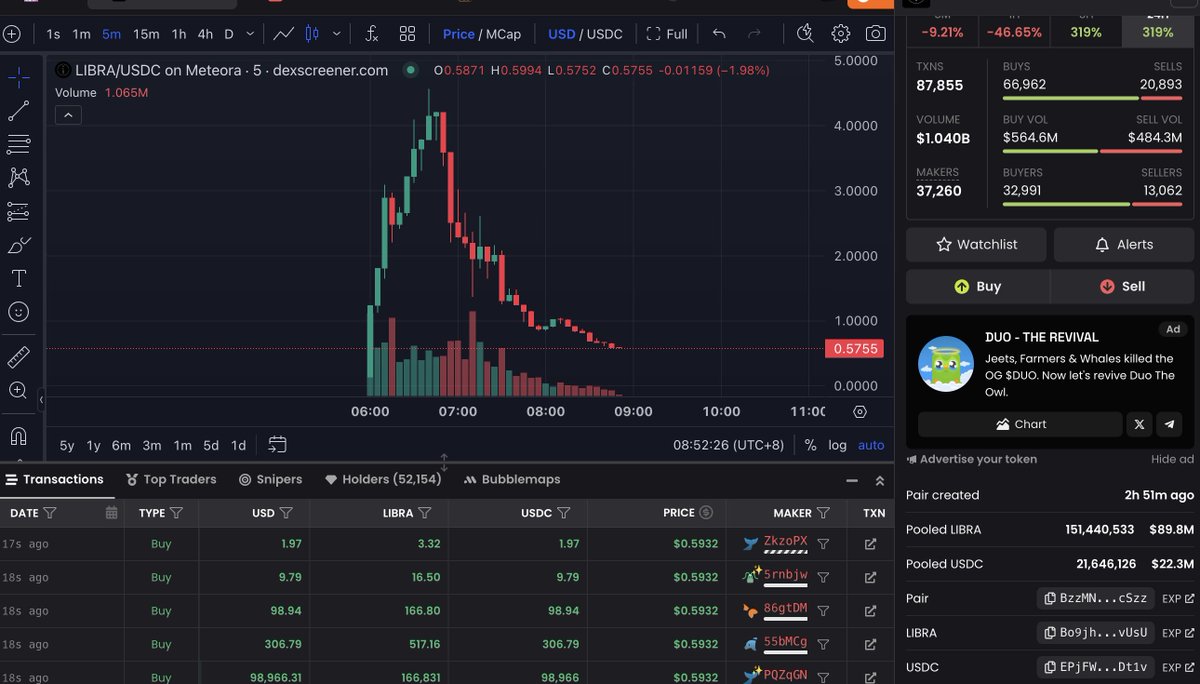Minimize the transactions panel
This screenshot has width=1200, height=684.
(852, 481)
